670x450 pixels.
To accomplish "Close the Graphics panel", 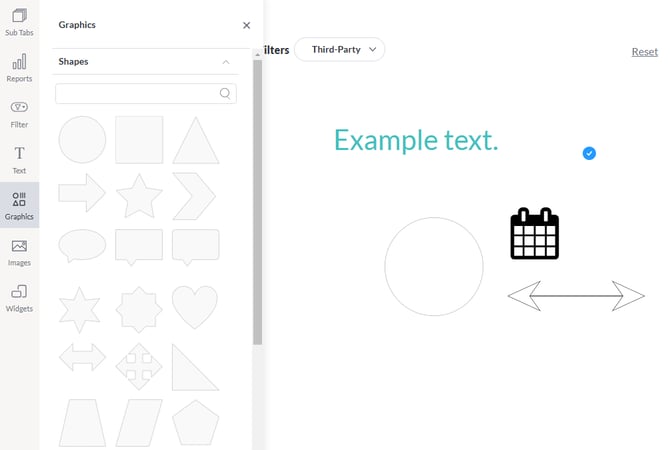I will (x=247, y=25).
